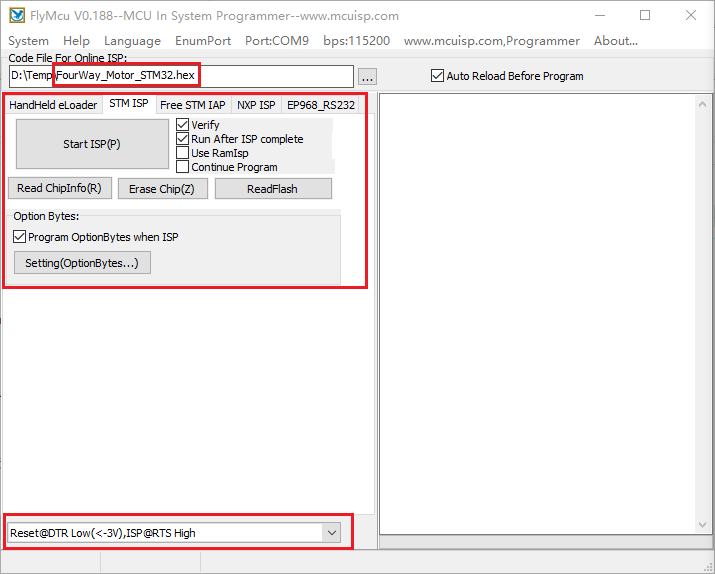This screenshot has height=574, width=715.
Task: Click the log panel scroll down arrow
Action: pyautogui.click(x=702, y=525)
